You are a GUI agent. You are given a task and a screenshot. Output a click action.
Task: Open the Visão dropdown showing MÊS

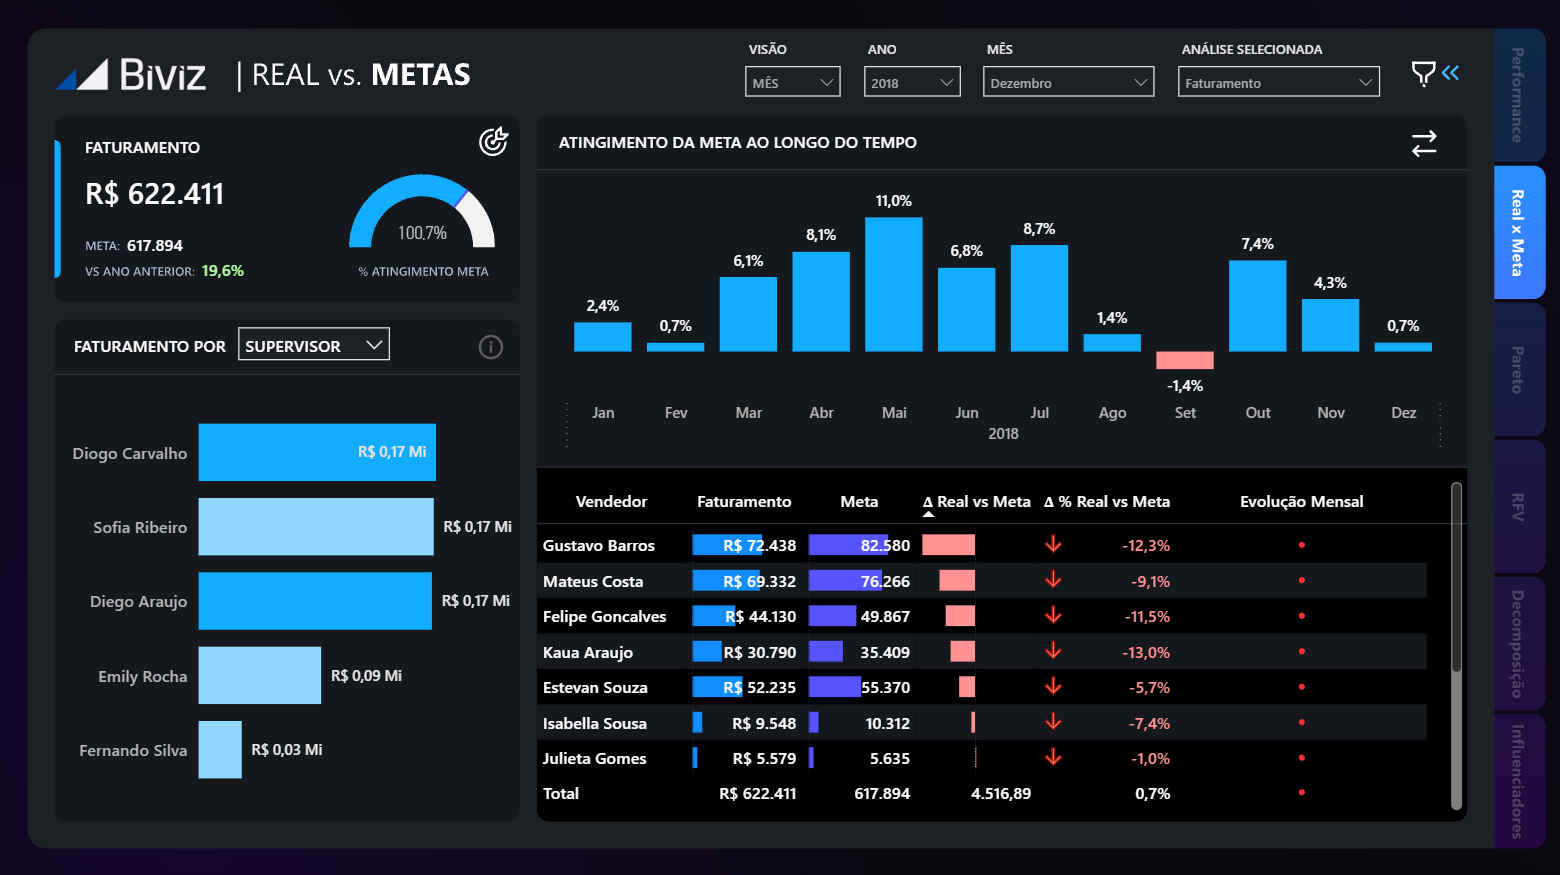pos(793,82)
